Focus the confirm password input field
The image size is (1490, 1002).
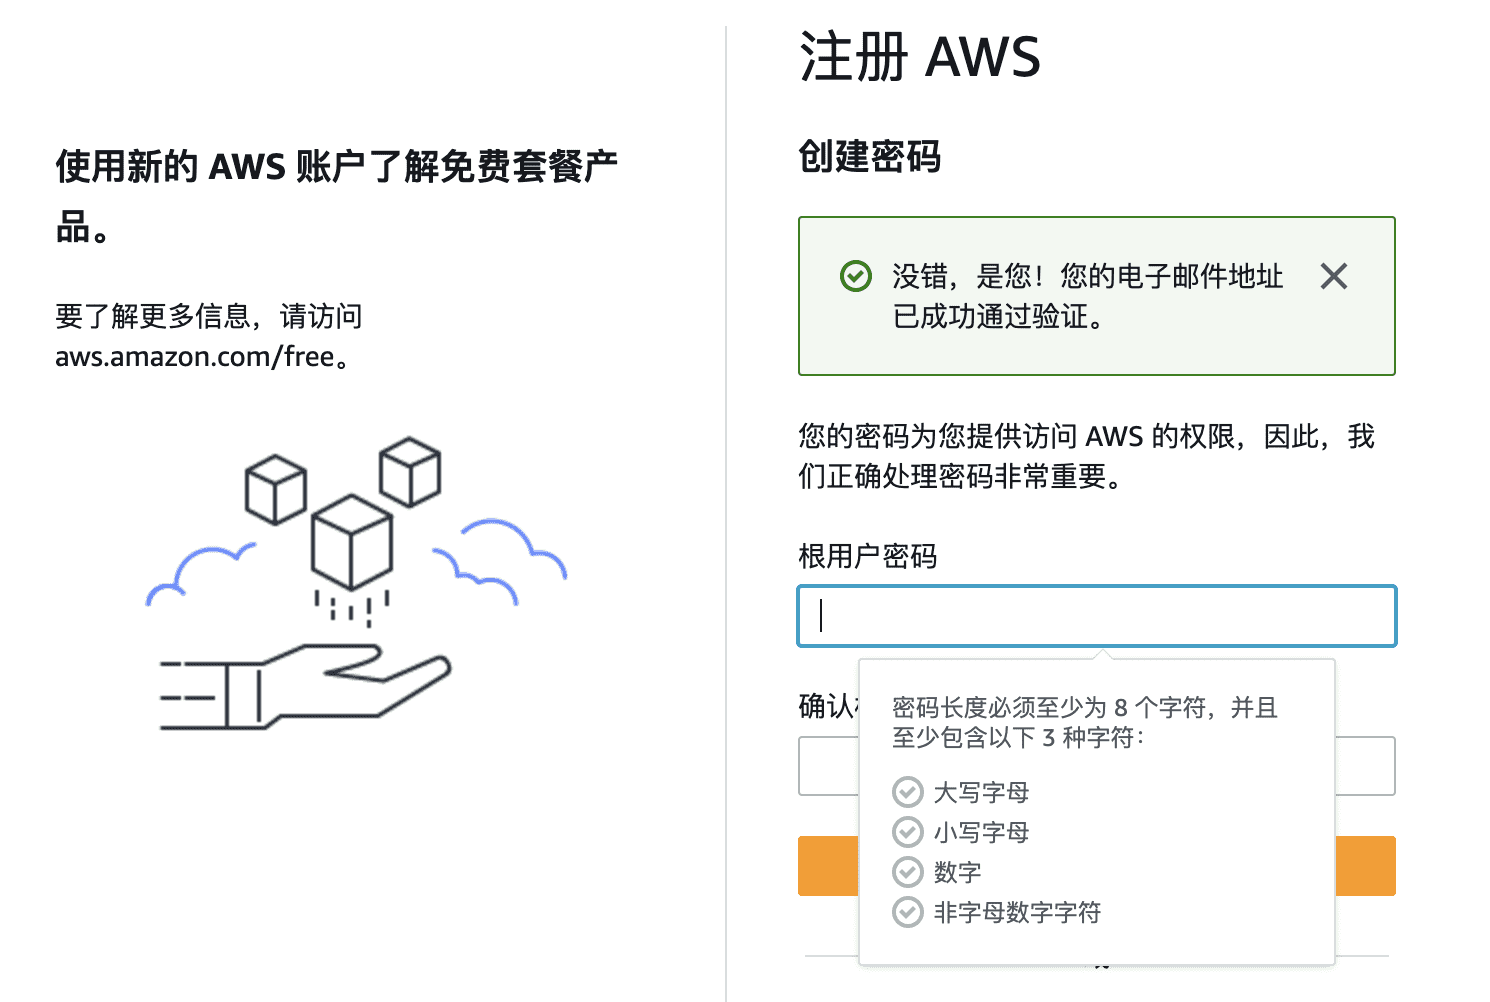[1097, 766]
